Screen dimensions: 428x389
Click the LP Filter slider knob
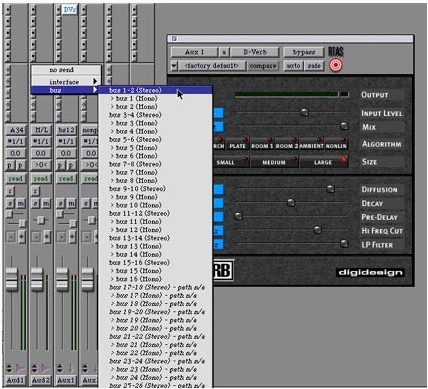pyautogui.click(x=344, y=243)
